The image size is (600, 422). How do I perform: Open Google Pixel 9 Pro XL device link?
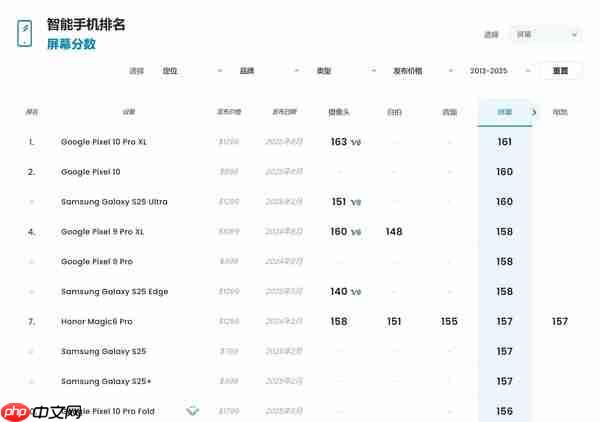pos(102,232)
